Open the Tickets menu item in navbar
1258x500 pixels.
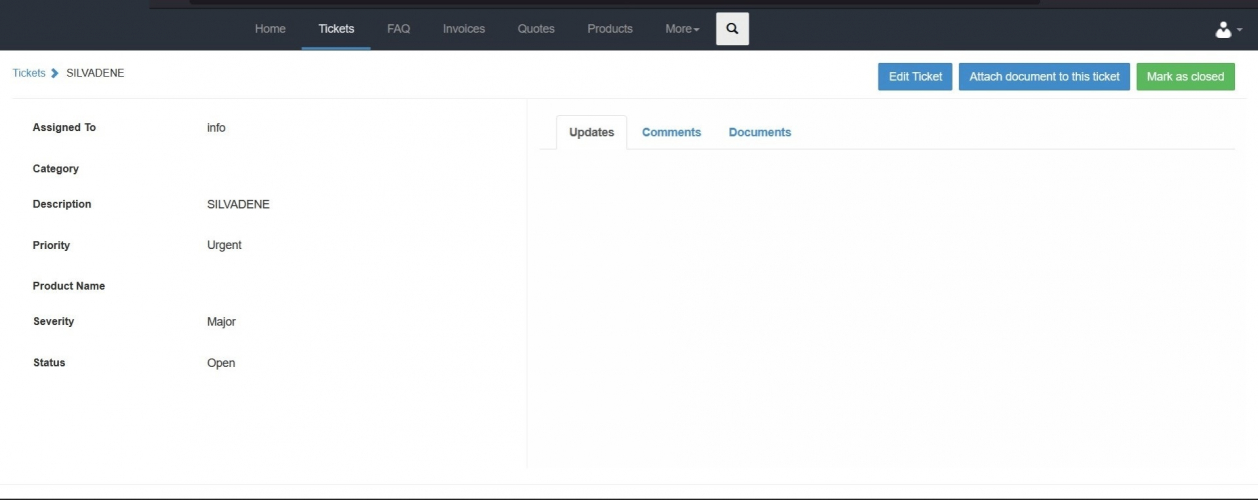tap(336, 29)
